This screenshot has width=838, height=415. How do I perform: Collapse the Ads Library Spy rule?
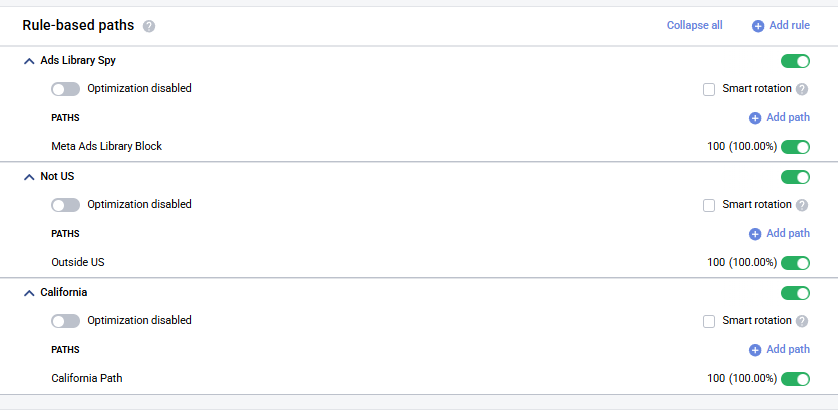[28, 61]
